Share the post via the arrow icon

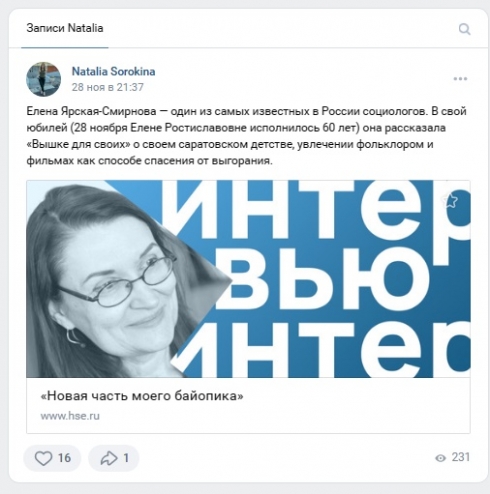pyautogui.click(x=109, y=458)
